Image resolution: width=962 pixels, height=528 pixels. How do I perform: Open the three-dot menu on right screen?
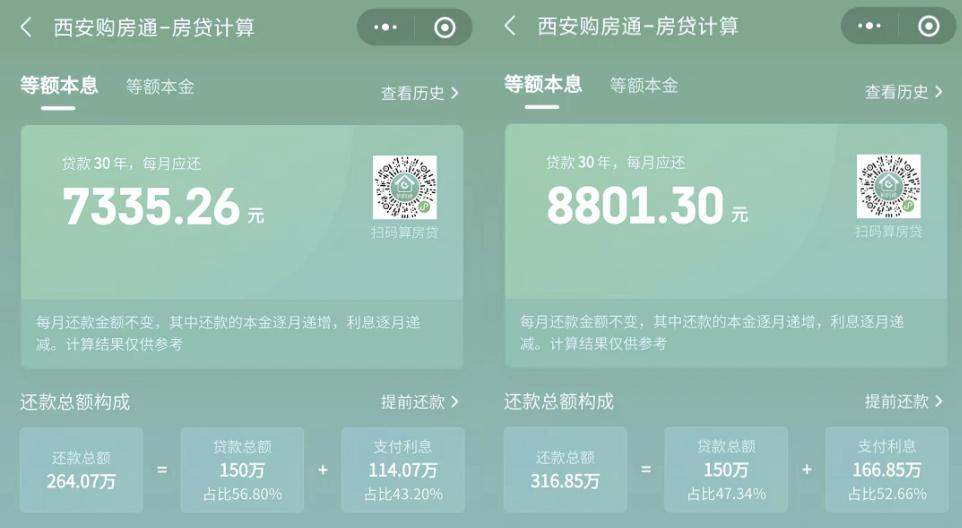[x=869, y=26]
